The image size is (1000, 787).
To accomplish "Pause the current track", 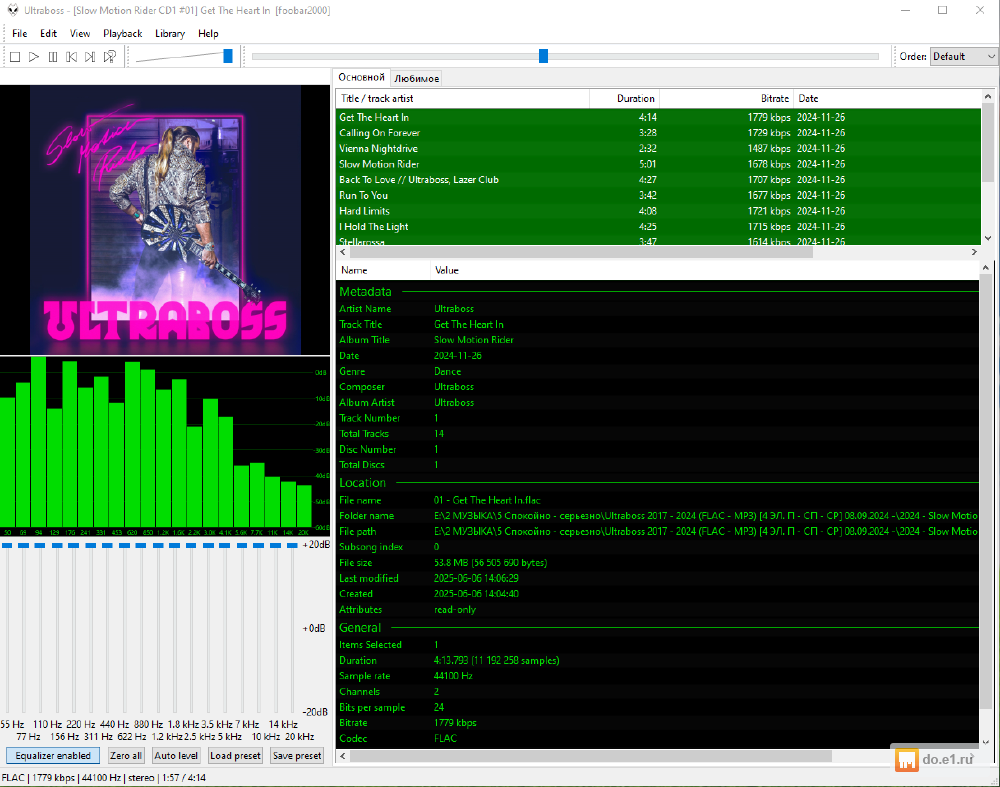I will [53, 57].
